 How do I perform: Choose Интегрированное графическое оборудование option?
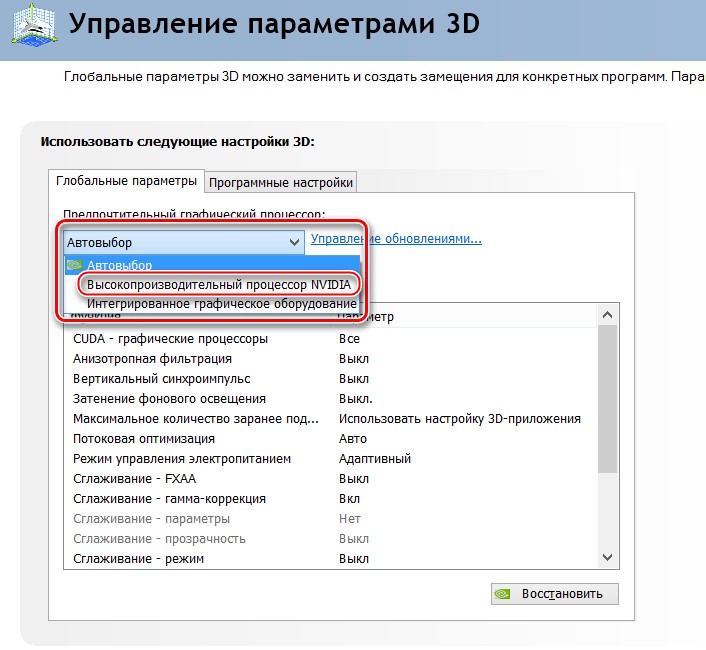click(222, 304)
